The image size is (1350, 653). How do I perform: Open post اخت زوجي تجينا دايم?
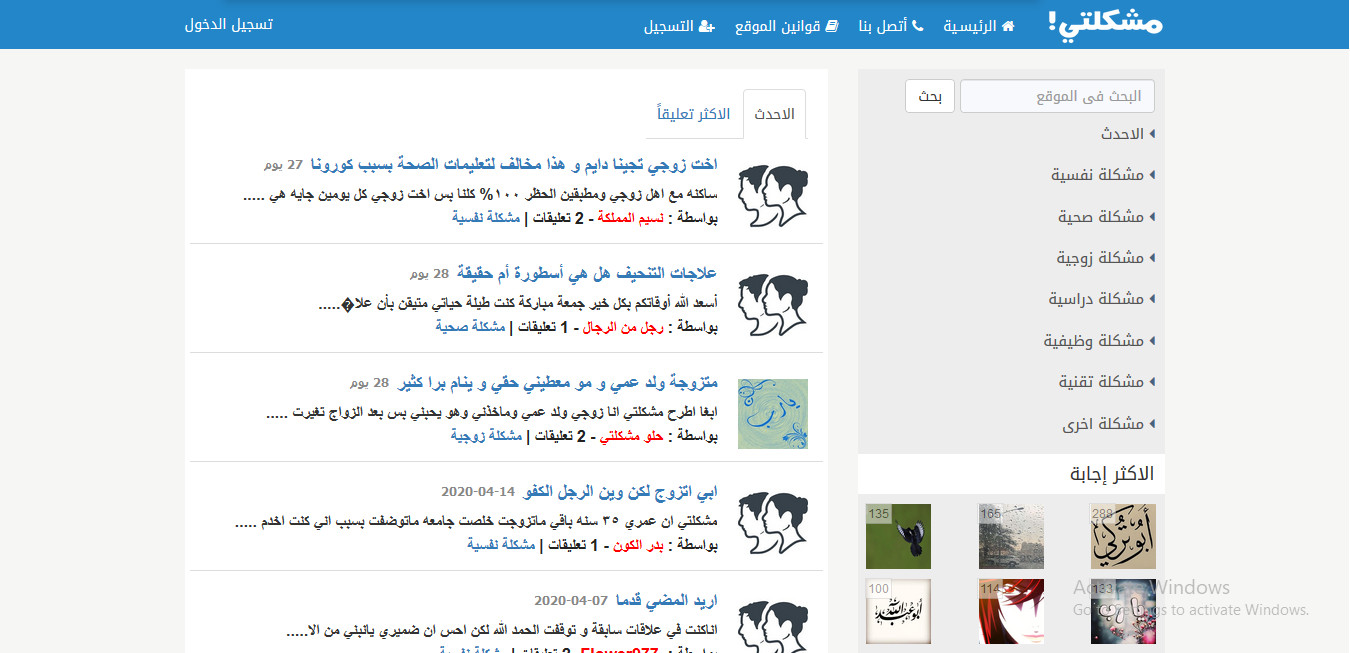coord(514,164)
